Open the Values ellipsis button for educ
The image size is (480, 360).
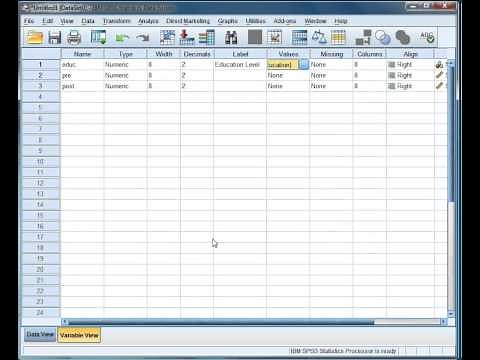pos(304,64)
